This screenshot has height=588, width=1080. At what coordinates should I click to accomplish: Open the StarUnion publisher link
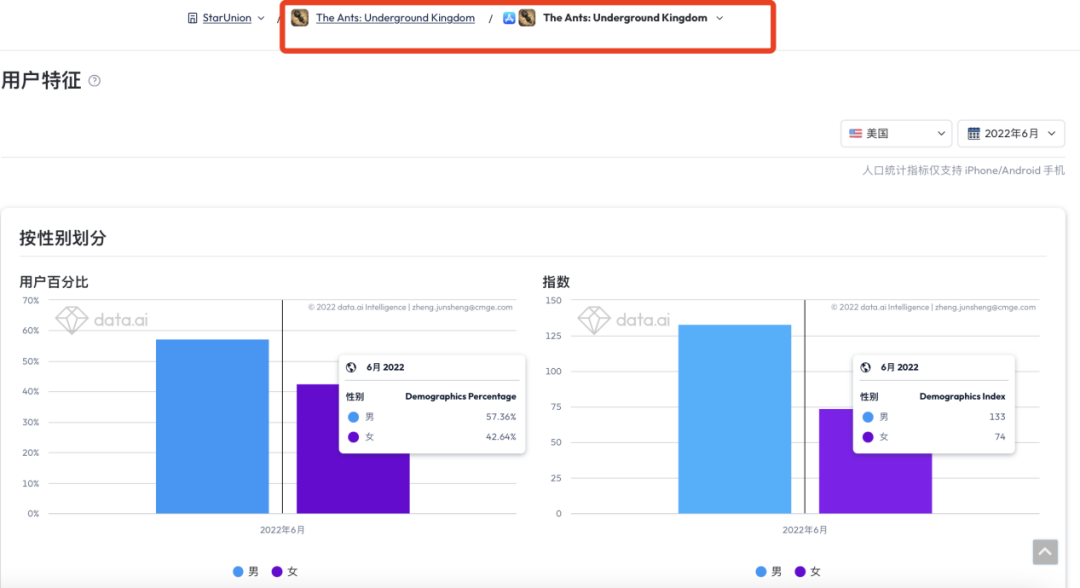click(227, 18)
